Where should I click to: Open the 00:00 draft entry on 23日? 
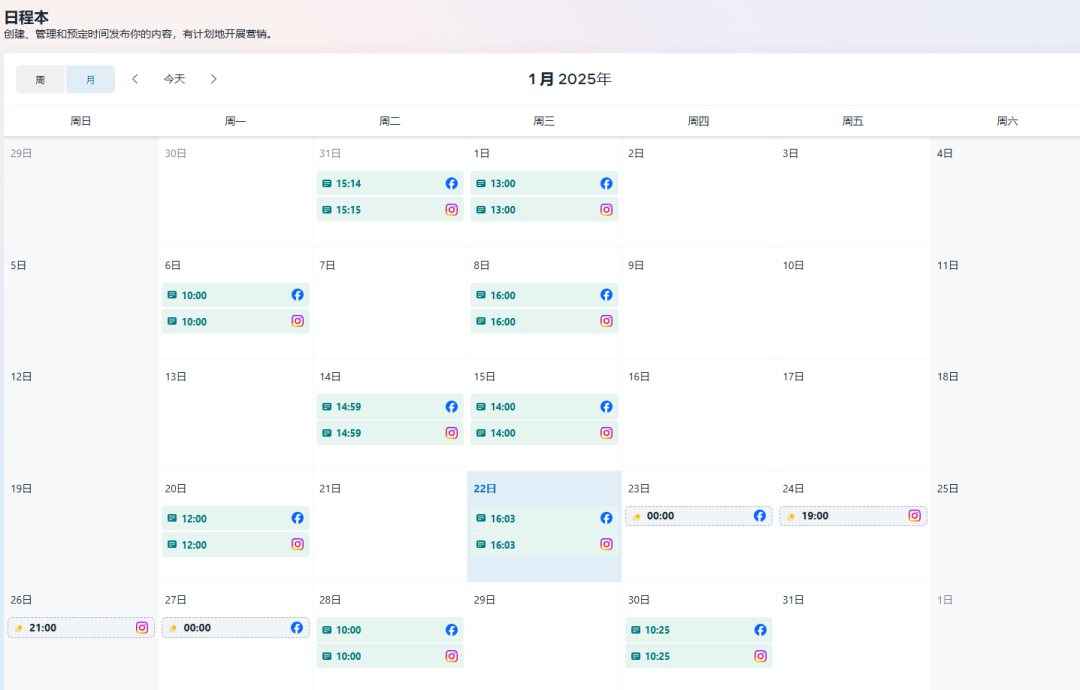click(690, 515)
